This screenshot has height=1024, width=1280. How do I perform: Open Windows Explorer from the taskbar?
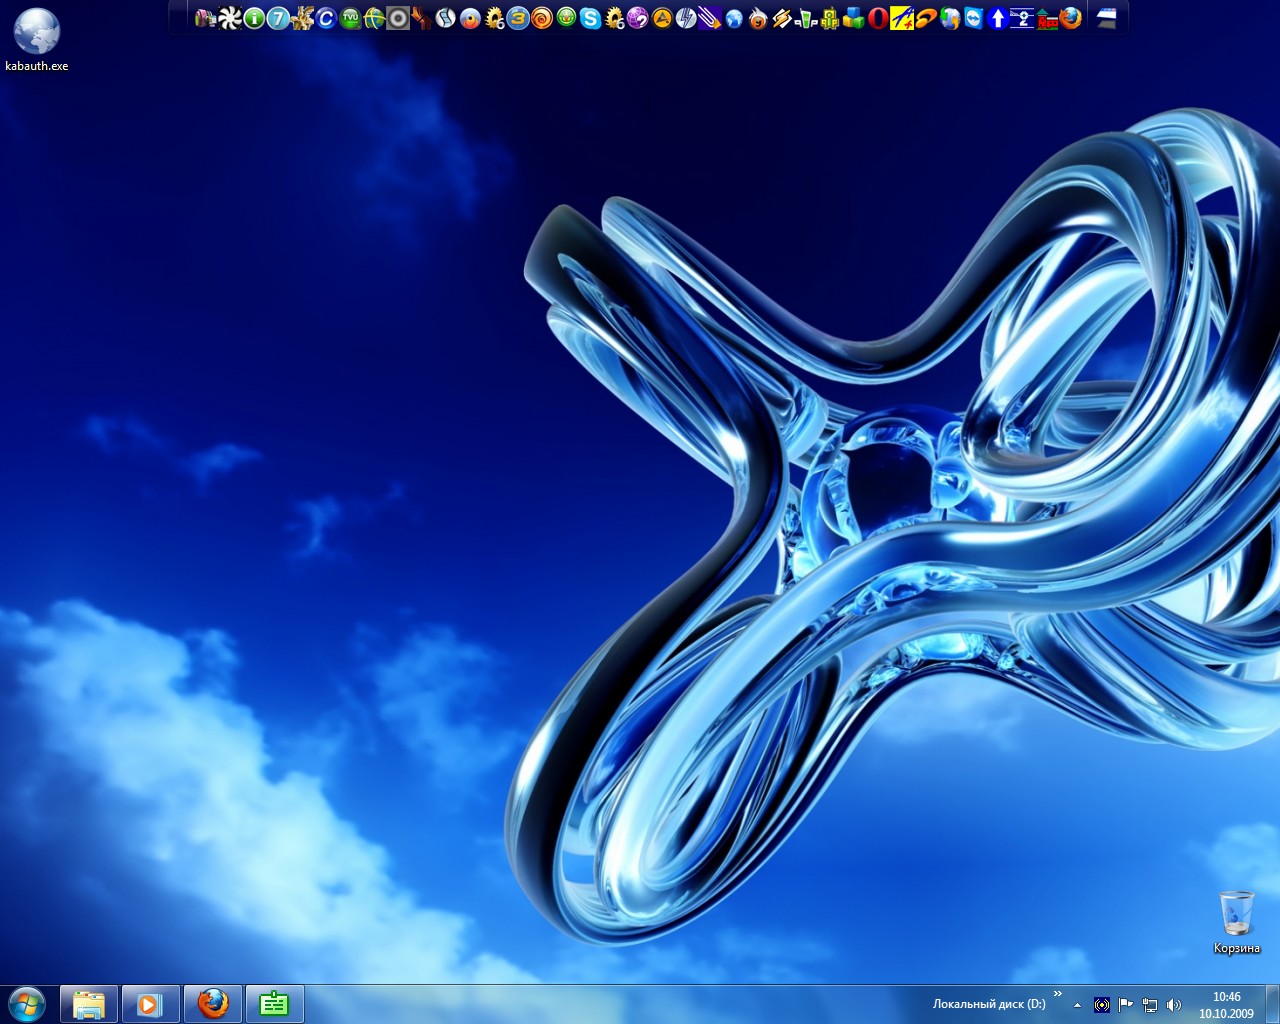[89, 1004]
